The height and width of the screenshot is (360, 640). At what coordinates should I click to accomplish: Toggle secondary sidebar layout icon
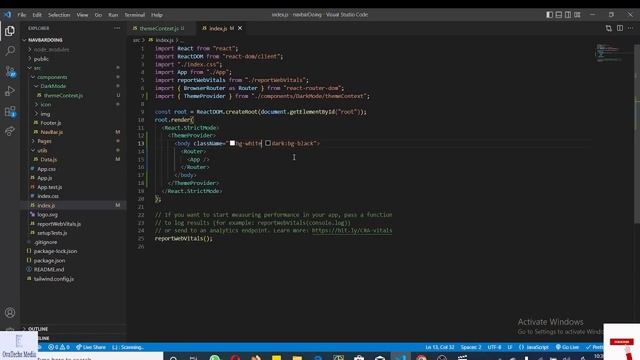click(568, 15)
